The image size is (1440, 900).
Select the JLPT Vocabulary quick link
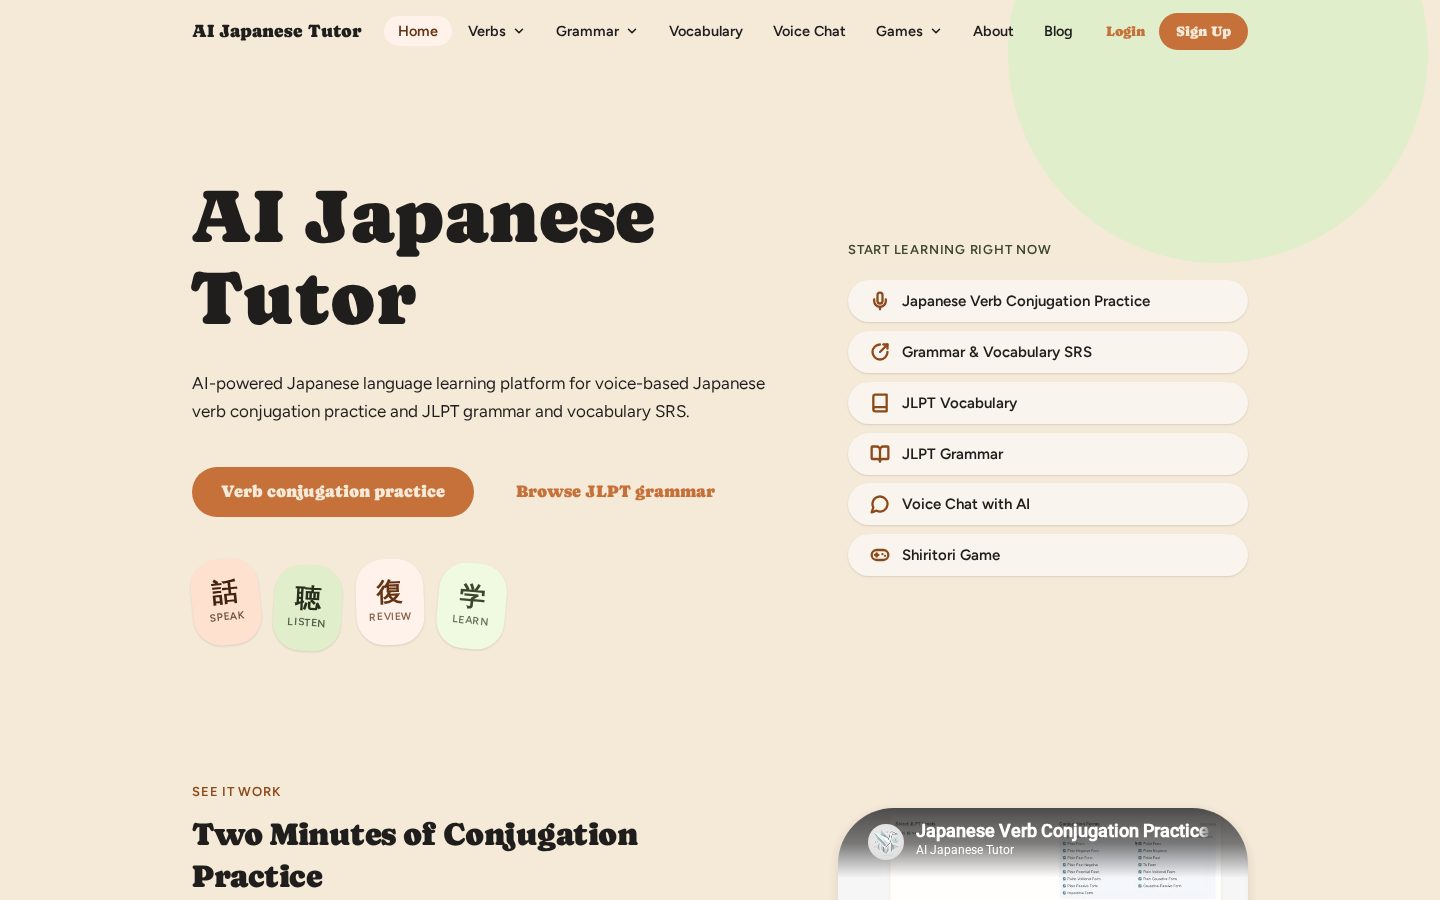tap(1048, 403)
